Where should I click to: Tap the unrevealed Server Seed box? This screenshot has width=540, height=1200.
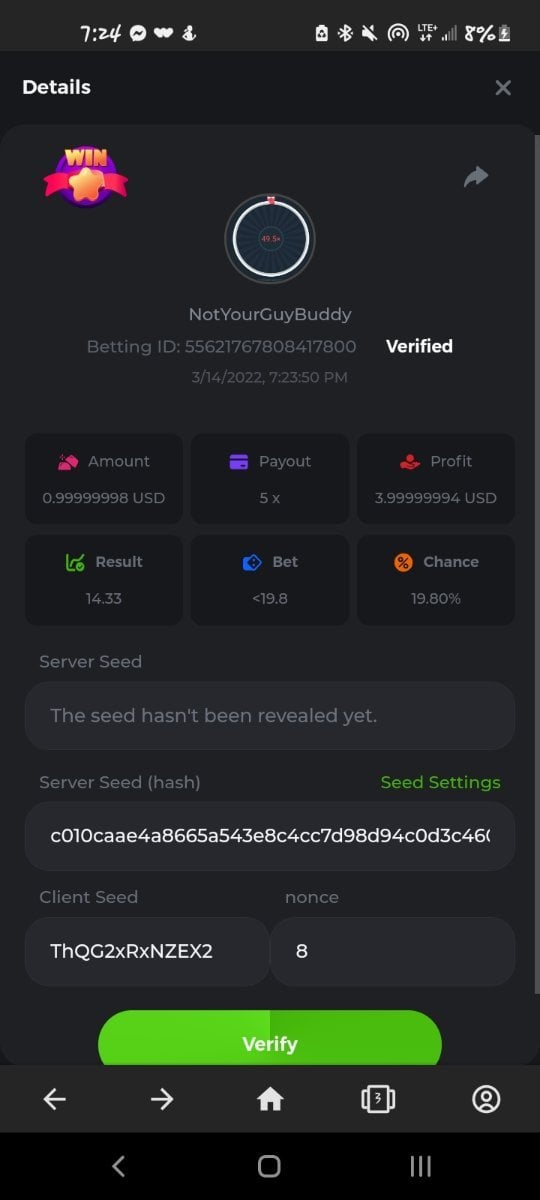270,715
